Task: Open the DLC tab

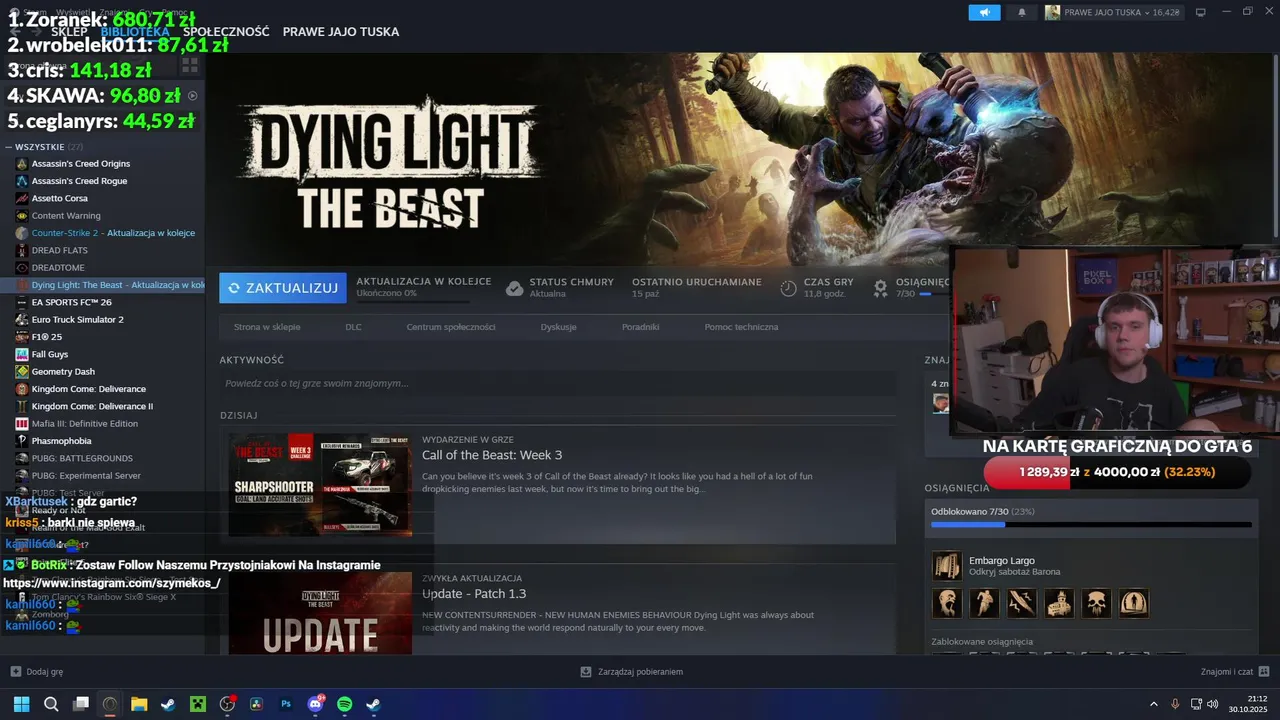Action: click(354, 327)
